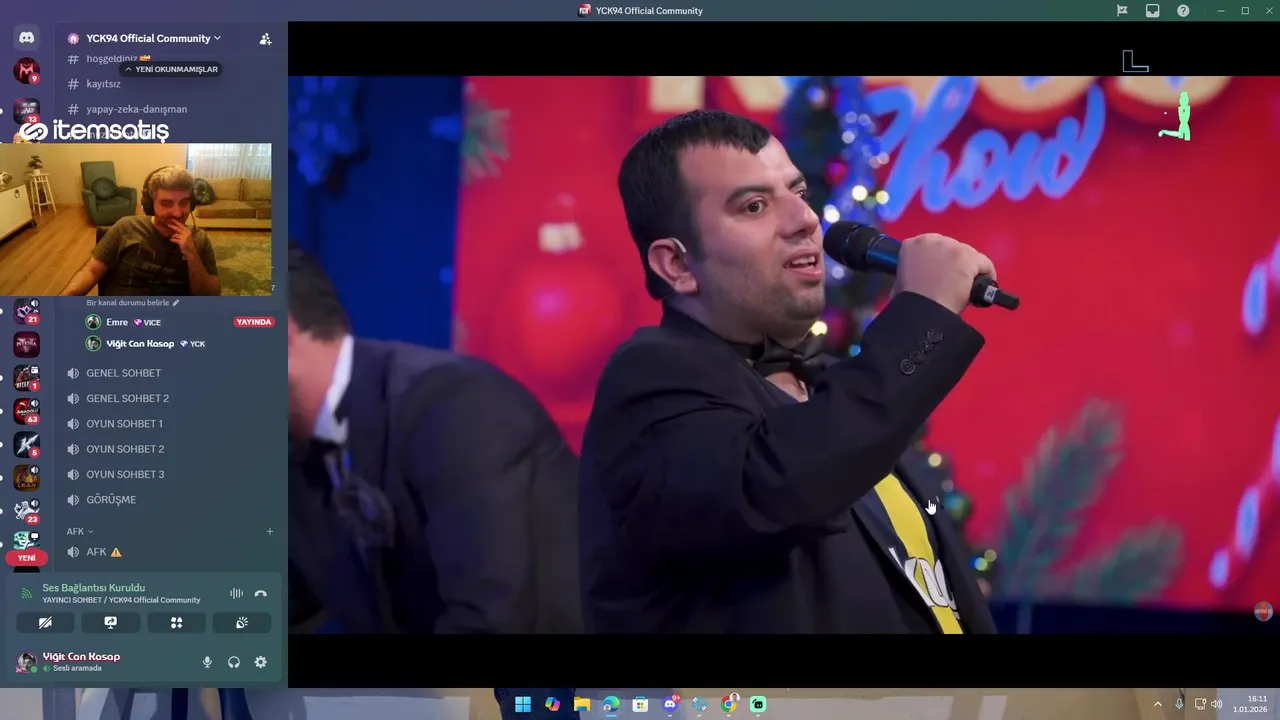Turn on camera in voice panel
The height and width of the screenshot is (720, 1280).
point(45,622)
